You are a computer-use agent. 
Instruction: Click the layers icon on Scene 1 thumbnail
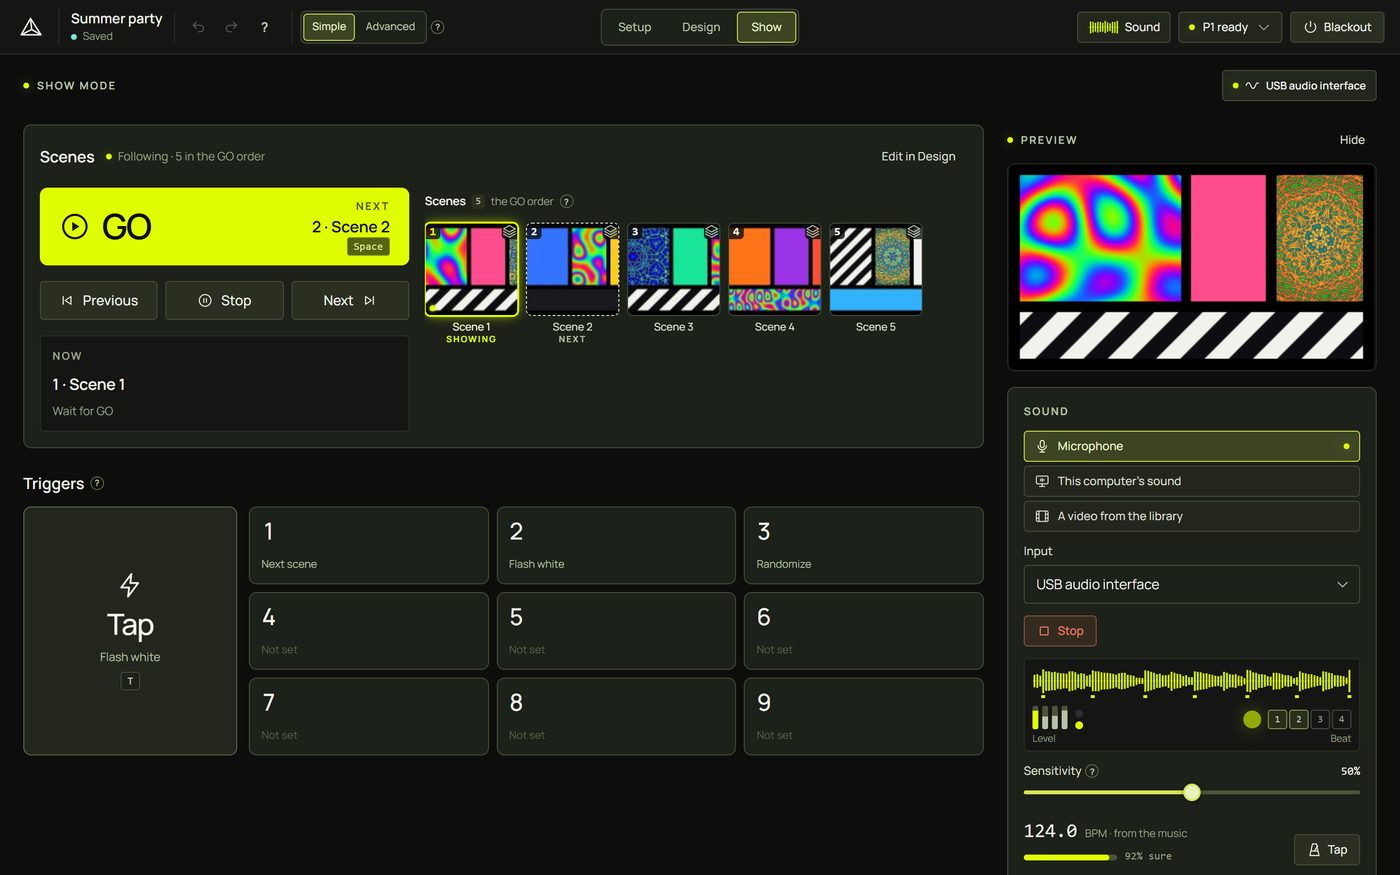point(510,231)
